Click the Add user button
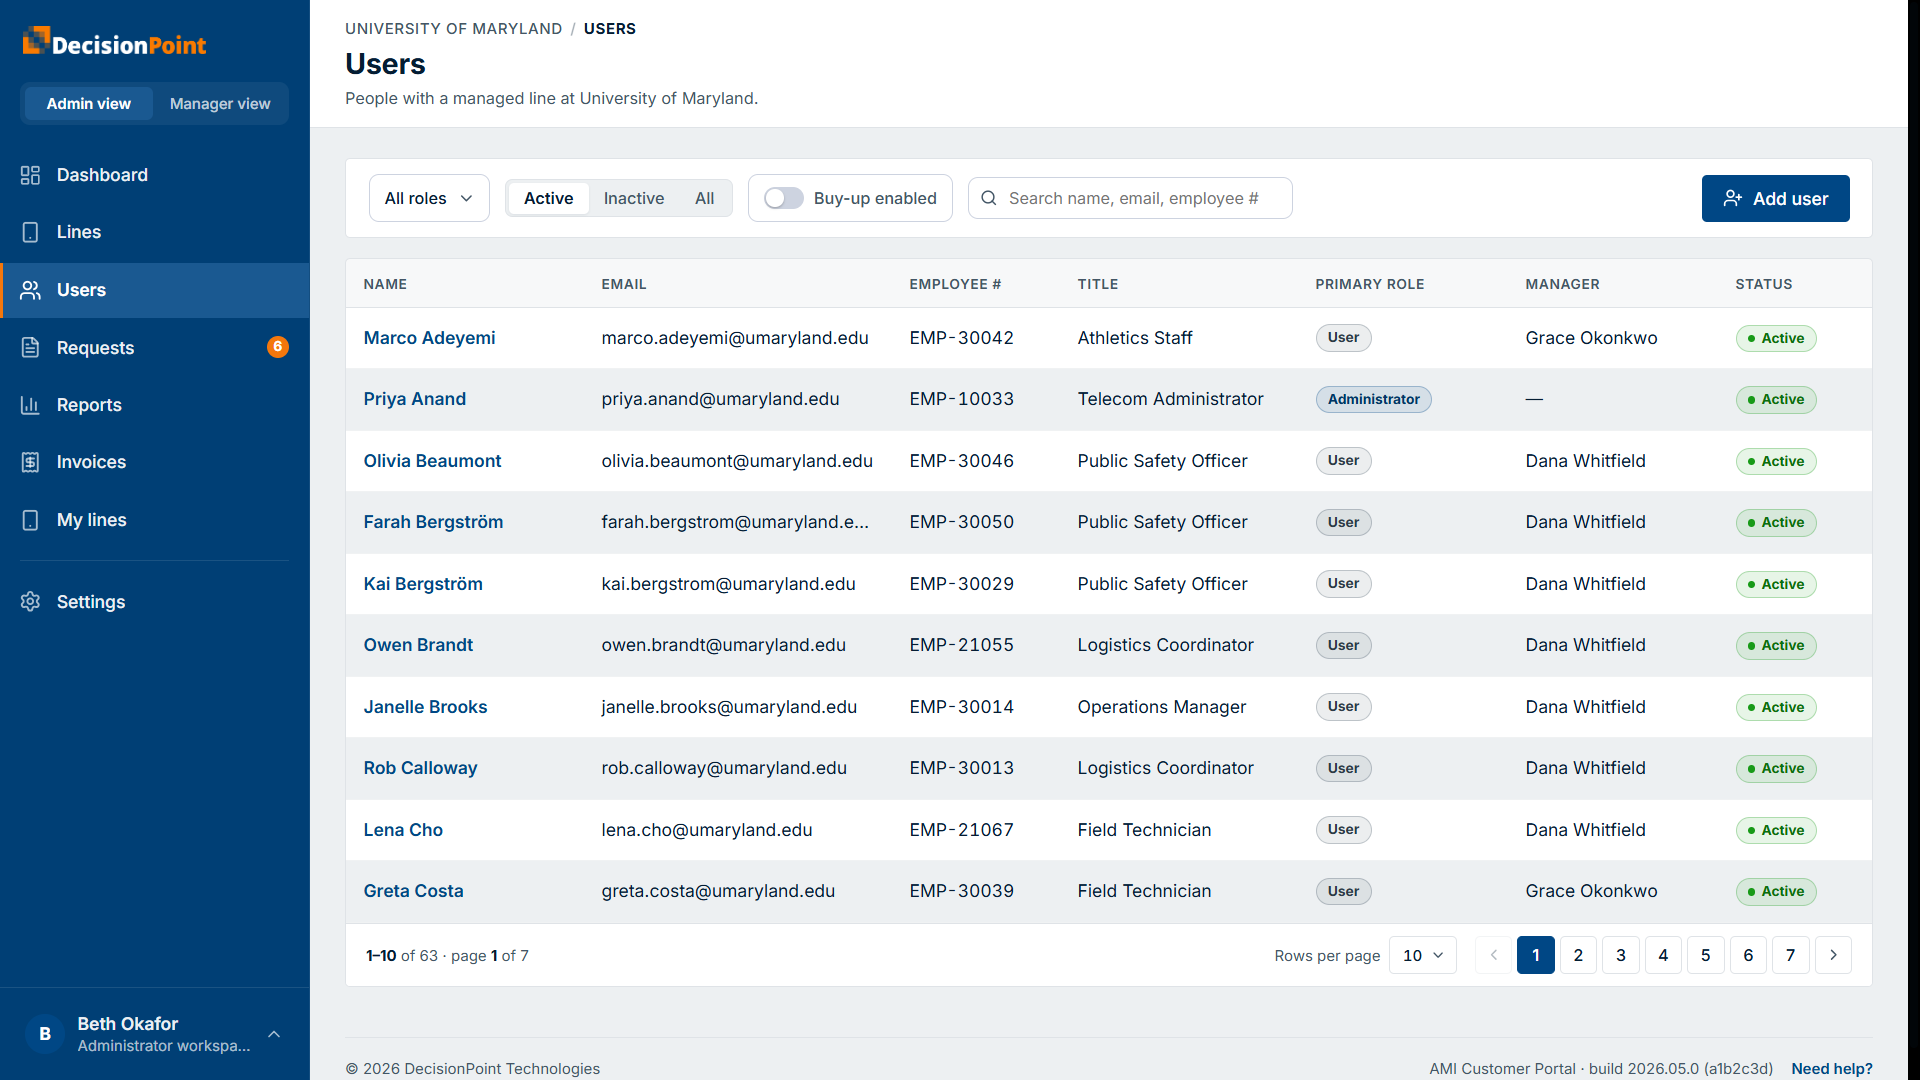The height and width of the screenshot is (1080, 1920). pos(1775,198)
